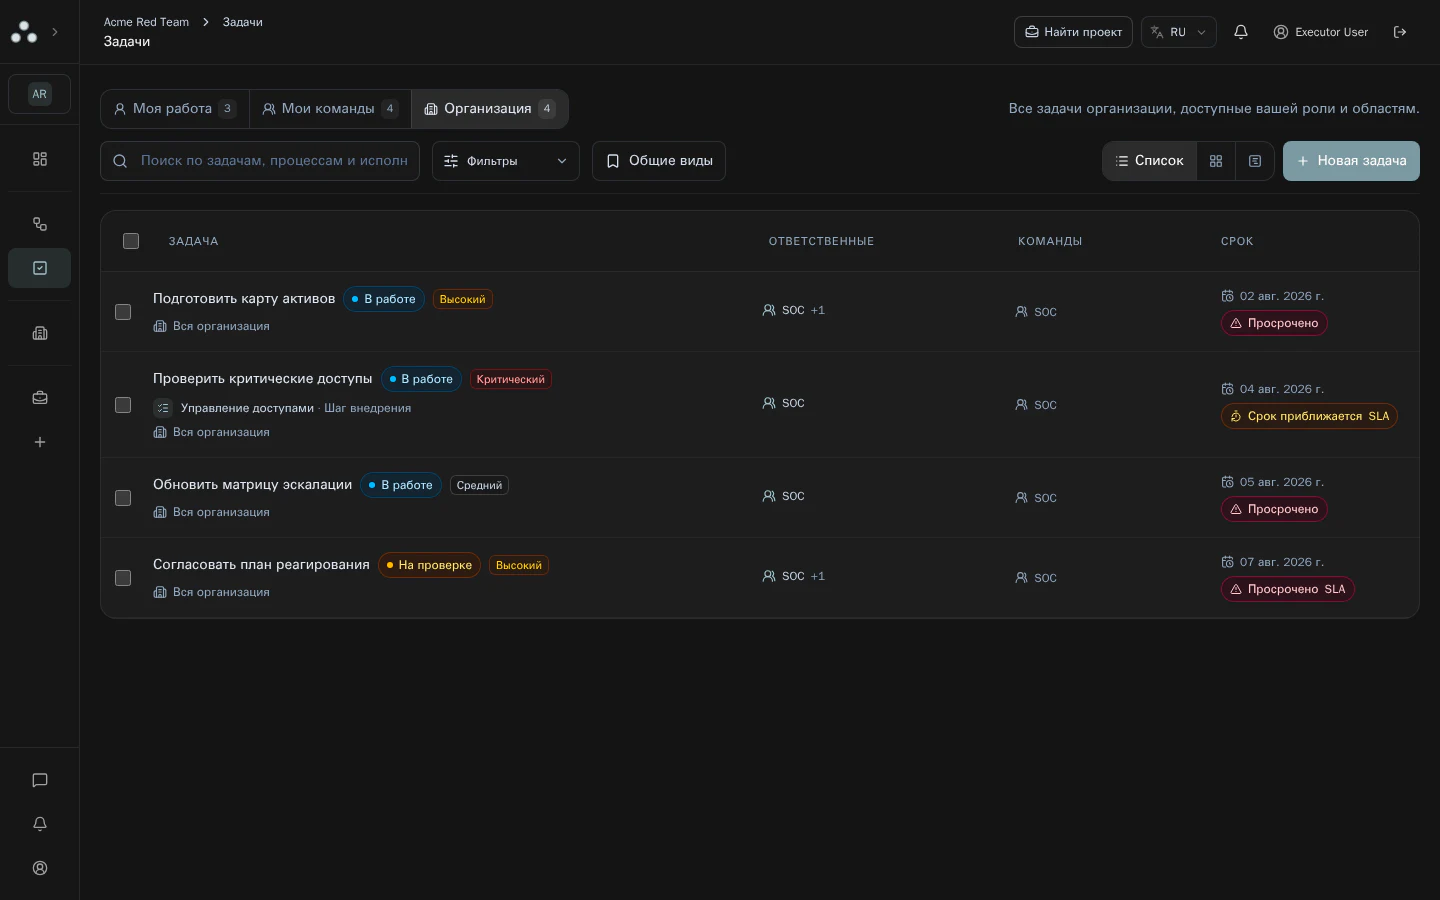Screen dimensions: 1440x900
Task: Open the chat messages icon in sidebar
Action: point(40,780)
